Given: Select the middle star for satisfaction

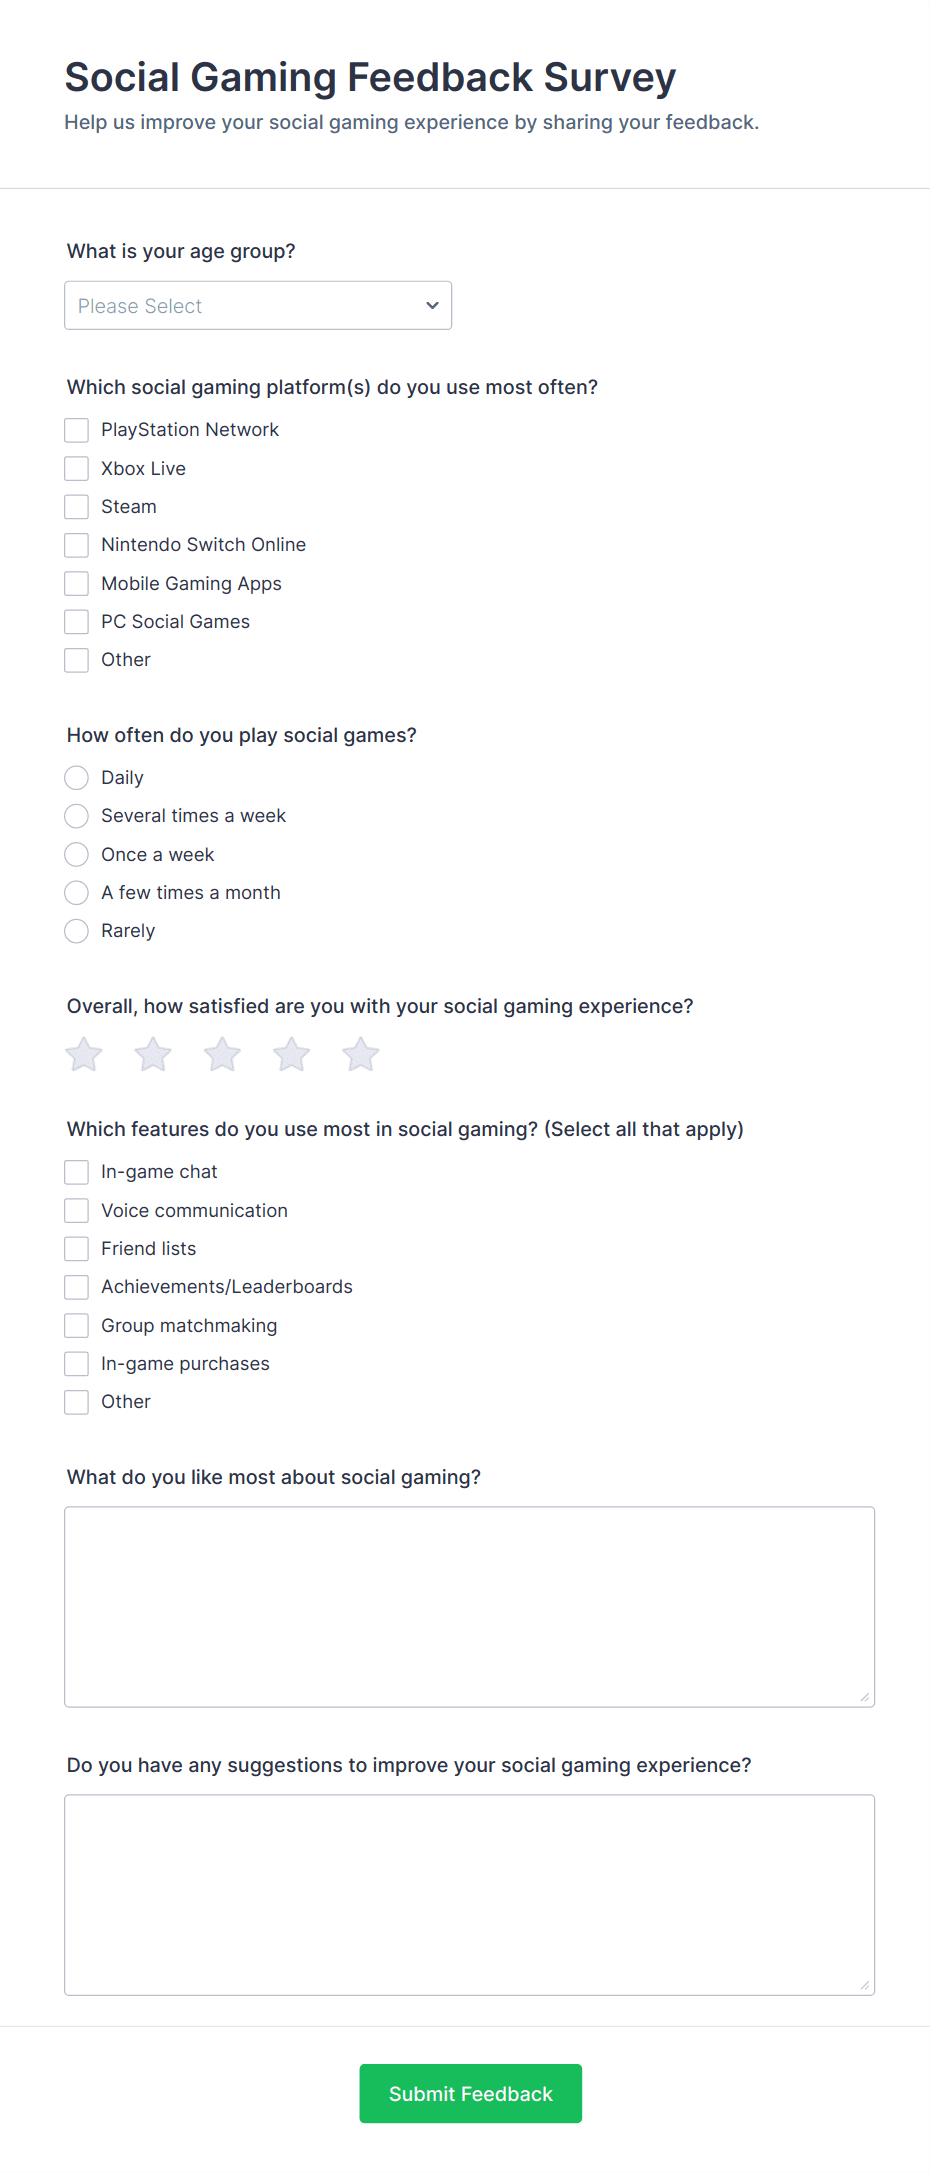Looking at the screenshot, I should coord(221,1053).
